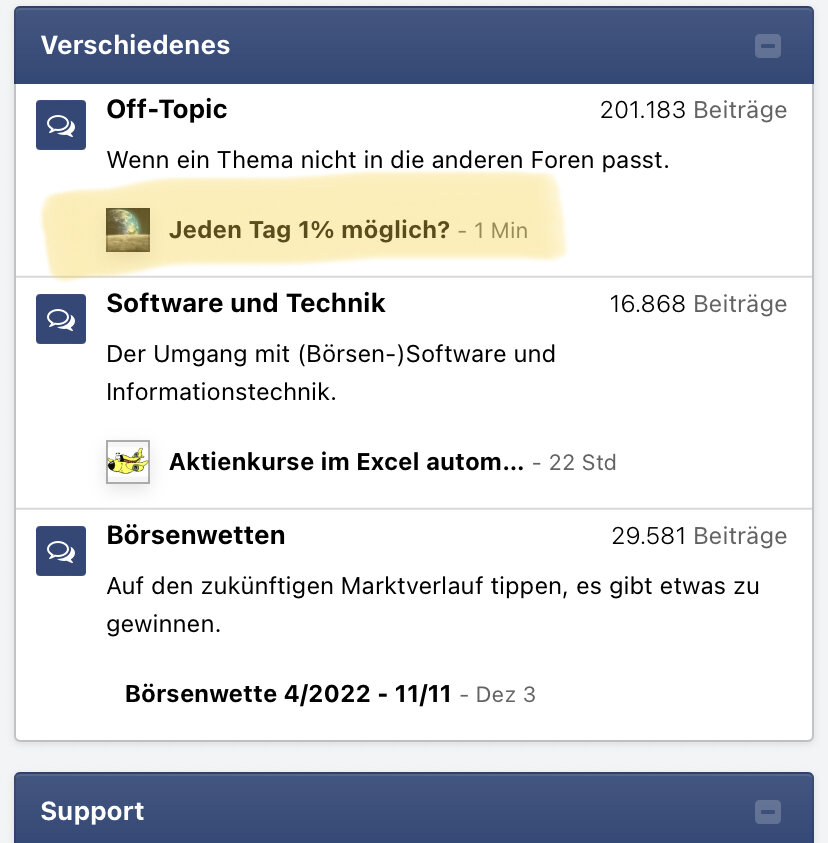Open thread 'Aktienkurse im Excel autom...'
The height and width of the screenshot is (843, 828).
(346, 462)
